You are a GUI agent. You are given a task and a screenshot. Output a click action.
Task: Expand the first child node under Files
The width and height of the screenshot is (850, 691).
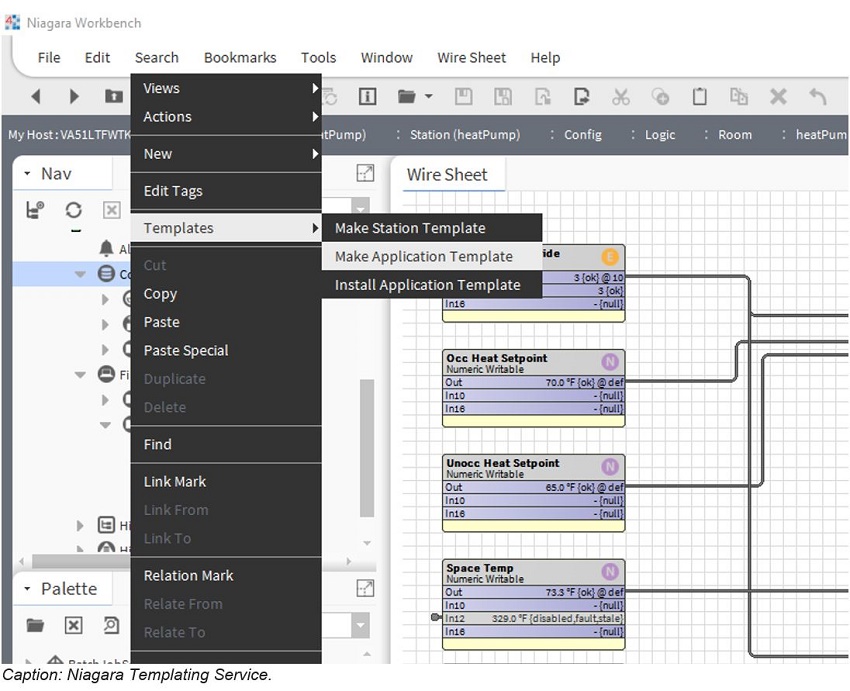105,400
